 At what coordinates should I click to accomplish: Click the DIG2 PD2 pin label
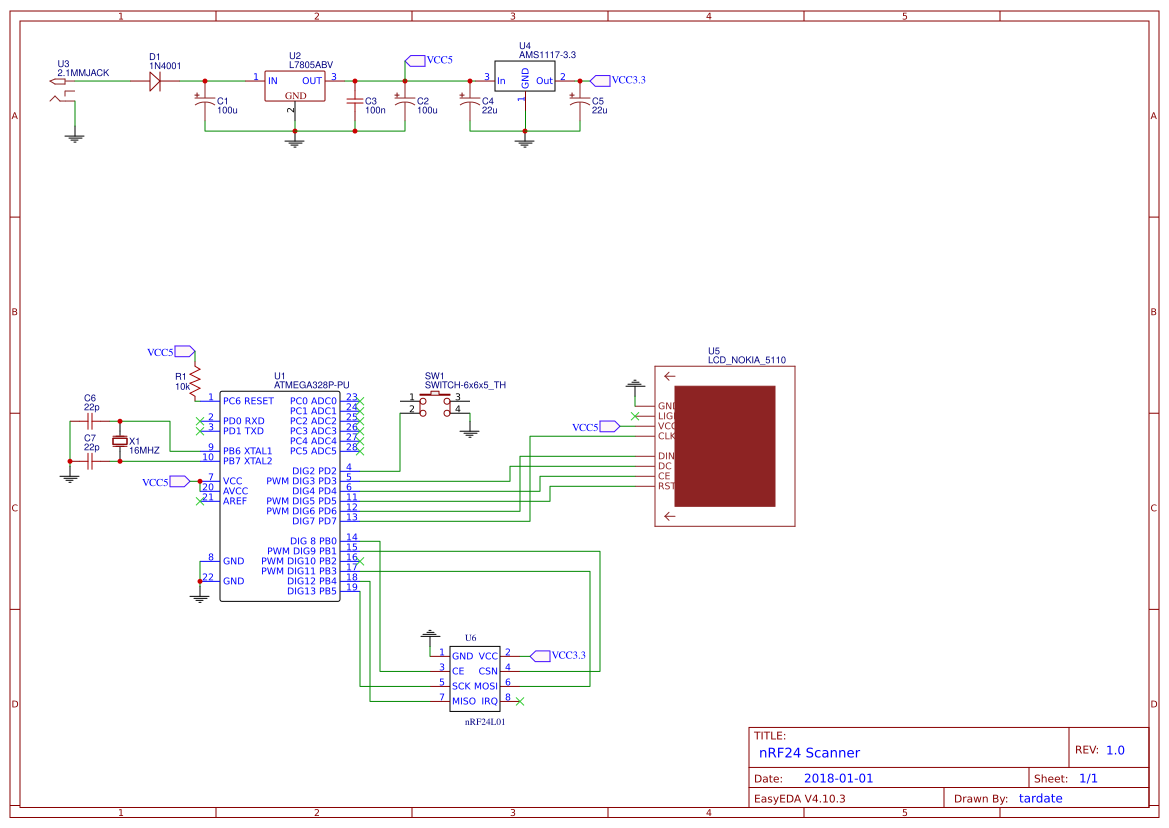click(315, 471)
